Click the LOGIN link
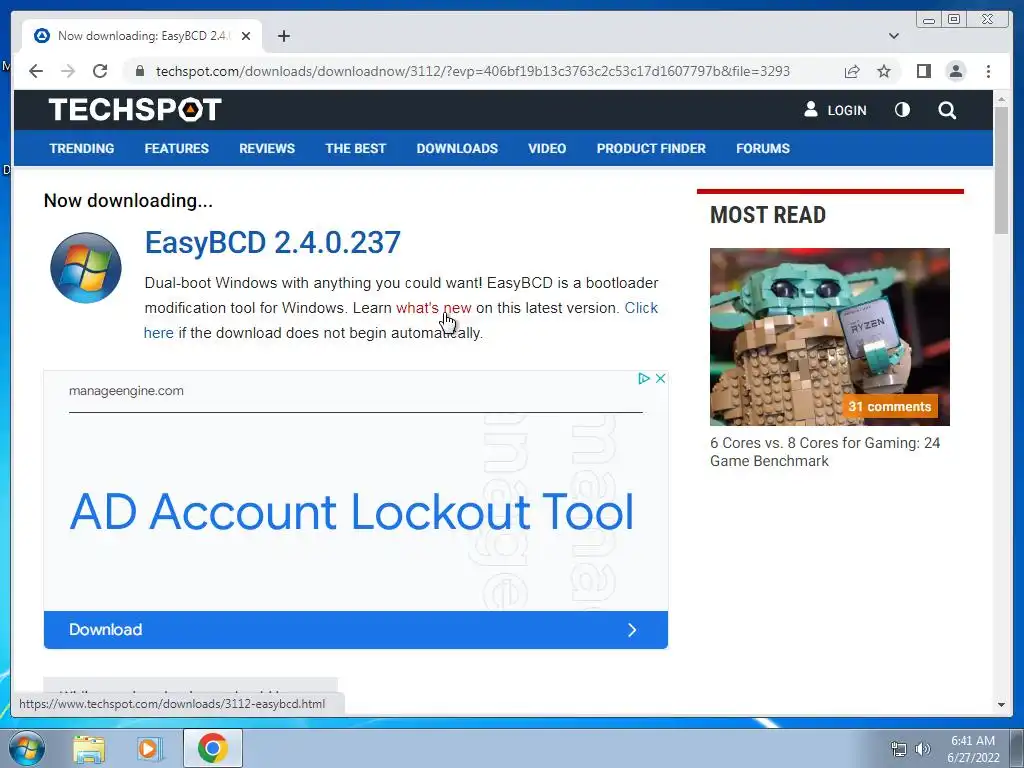The height and width of the screenshot is (768, 1024). click(835, 110)
